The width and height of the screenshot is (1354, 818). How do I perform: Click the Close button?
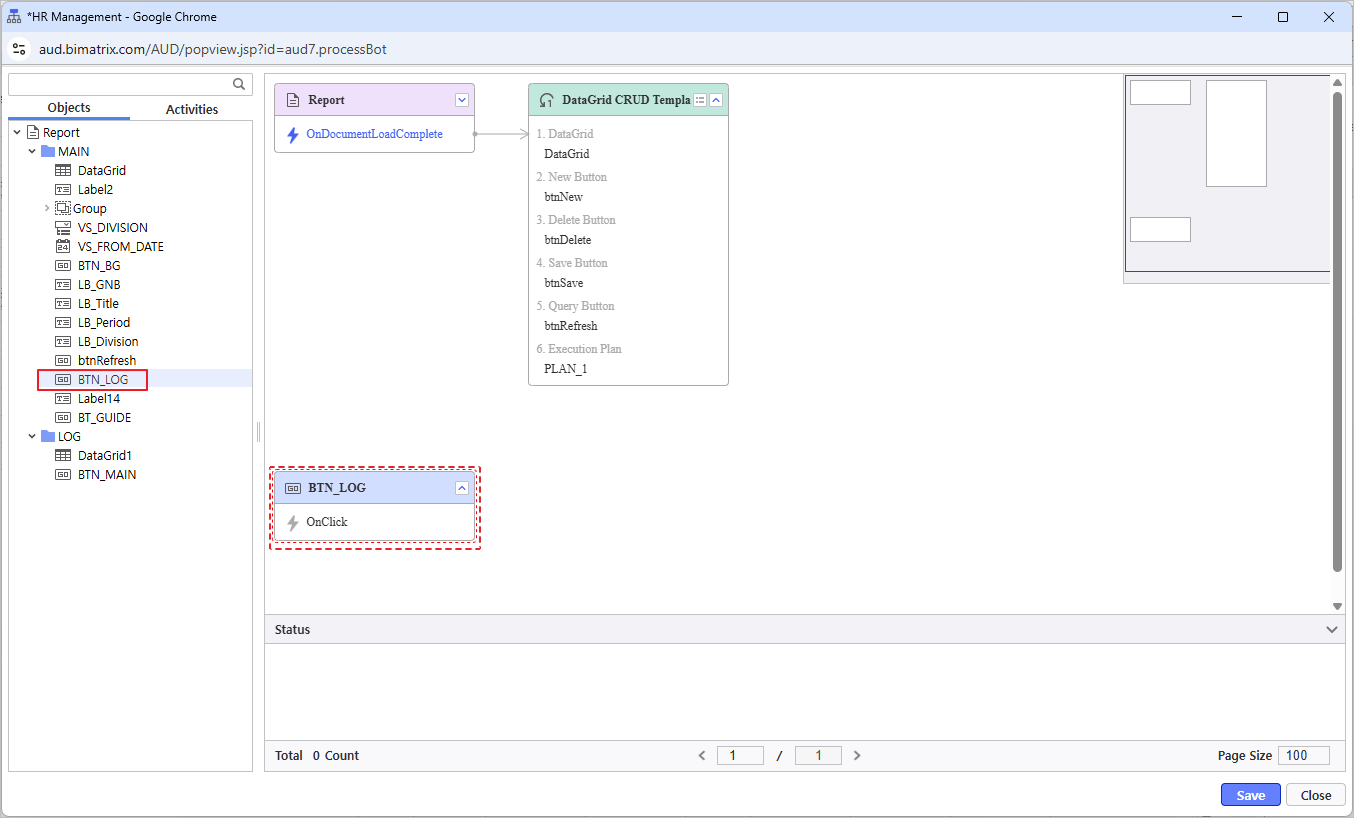[1315, 795]
